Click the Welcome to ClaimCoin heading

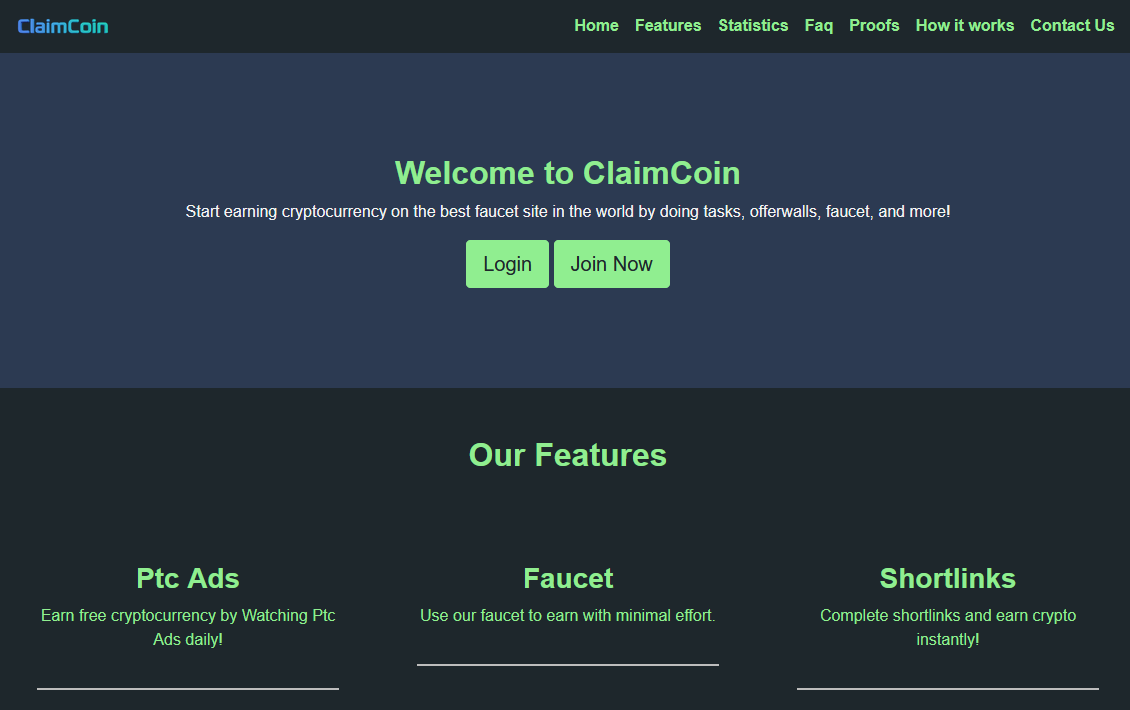567,173
